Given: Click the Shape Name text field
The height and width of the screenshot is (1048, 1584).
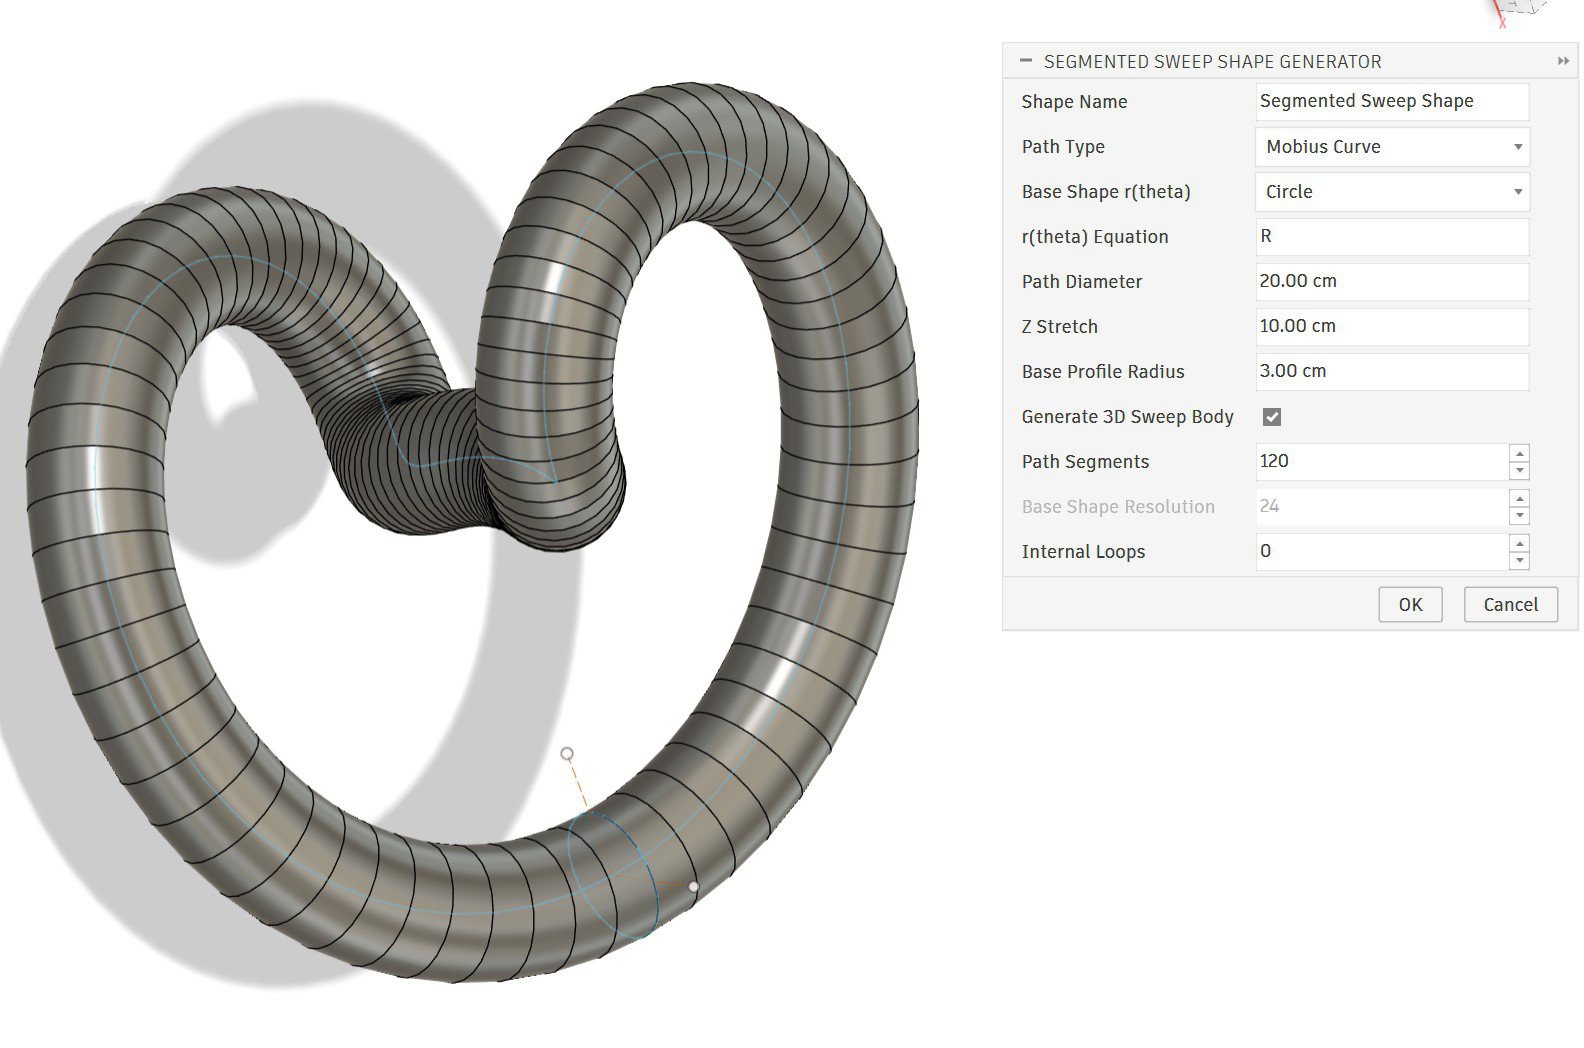Looking at the screenshot, I should (x=1391, y=101).
